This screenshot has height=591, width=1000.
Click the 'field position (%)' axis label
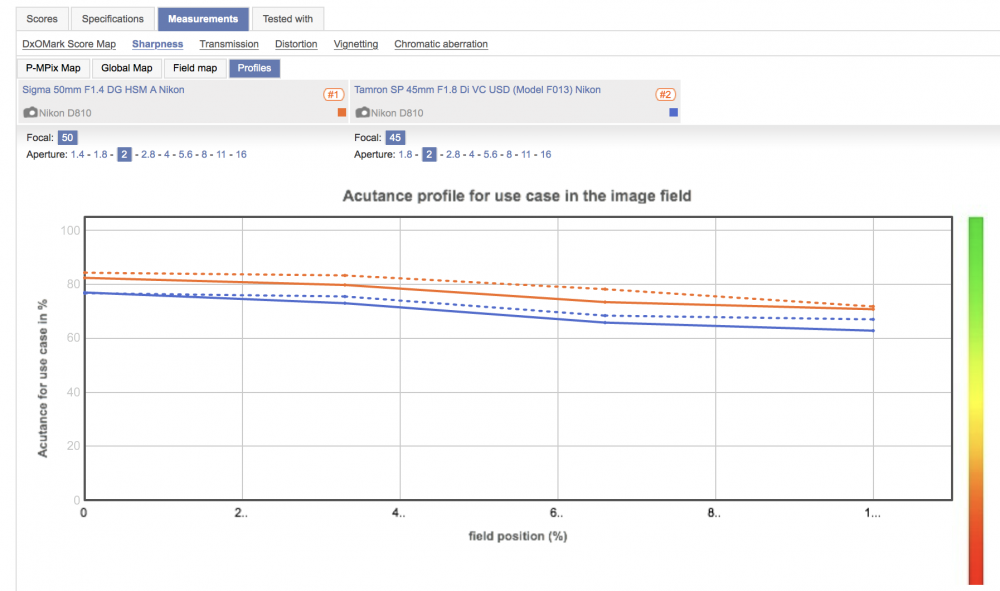518,536
